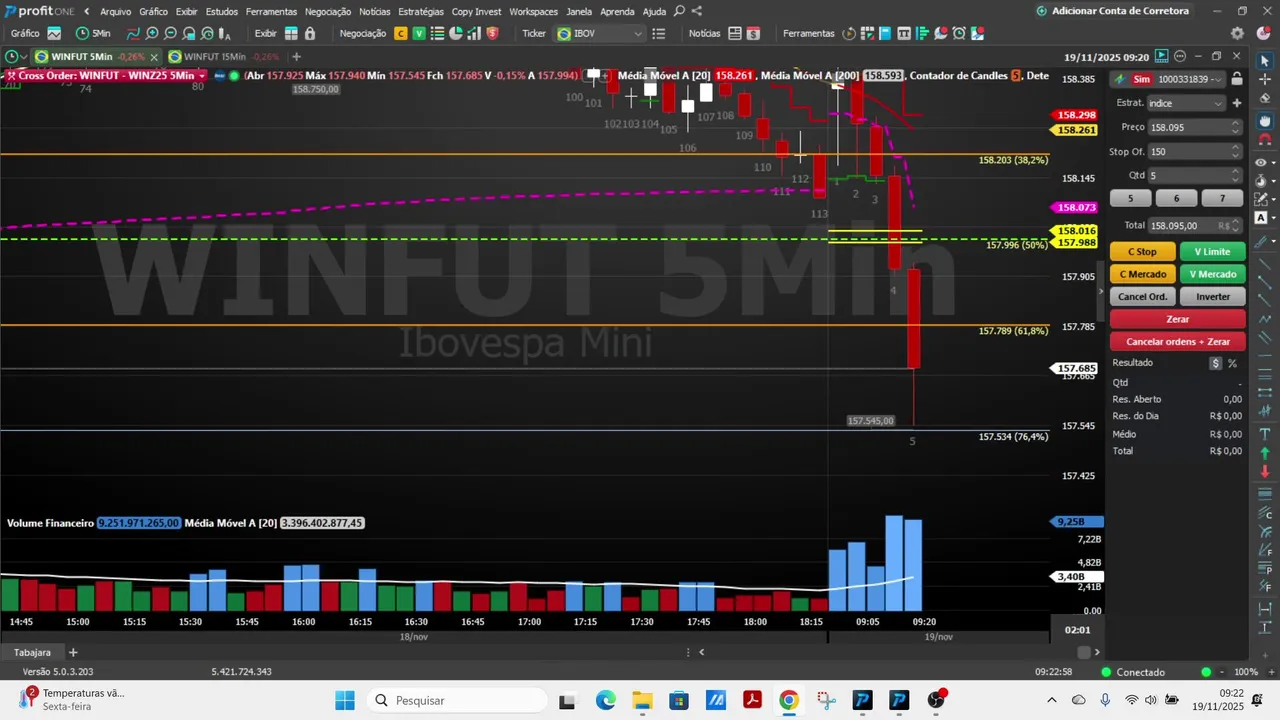
Task: Toggle the padlock beside account selector
Action: pyautogui.click(x=1237, y=79)
